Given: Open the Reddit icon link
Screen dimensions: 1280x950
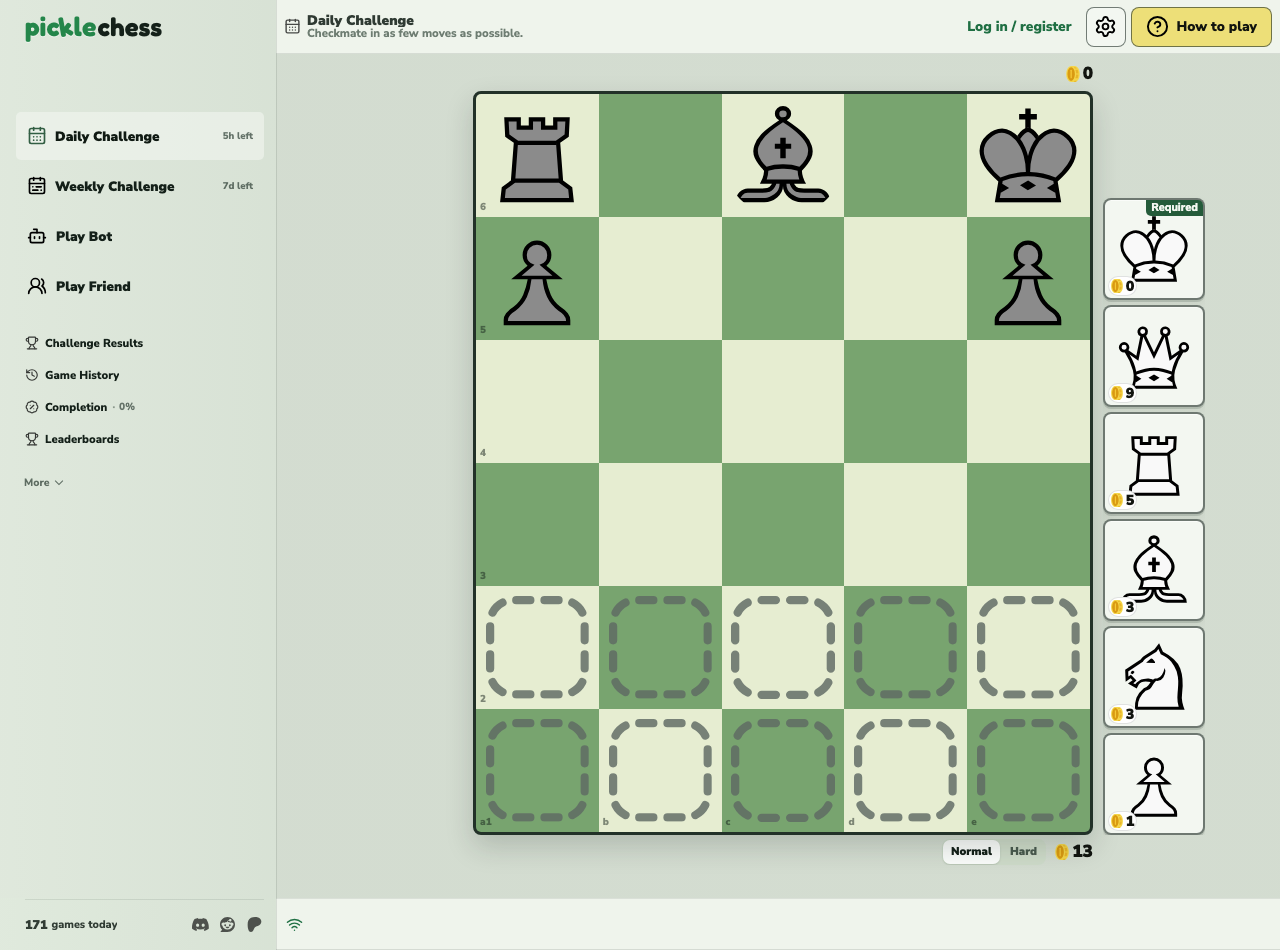Looking at the screenshot, I should (x=228, y=924).
